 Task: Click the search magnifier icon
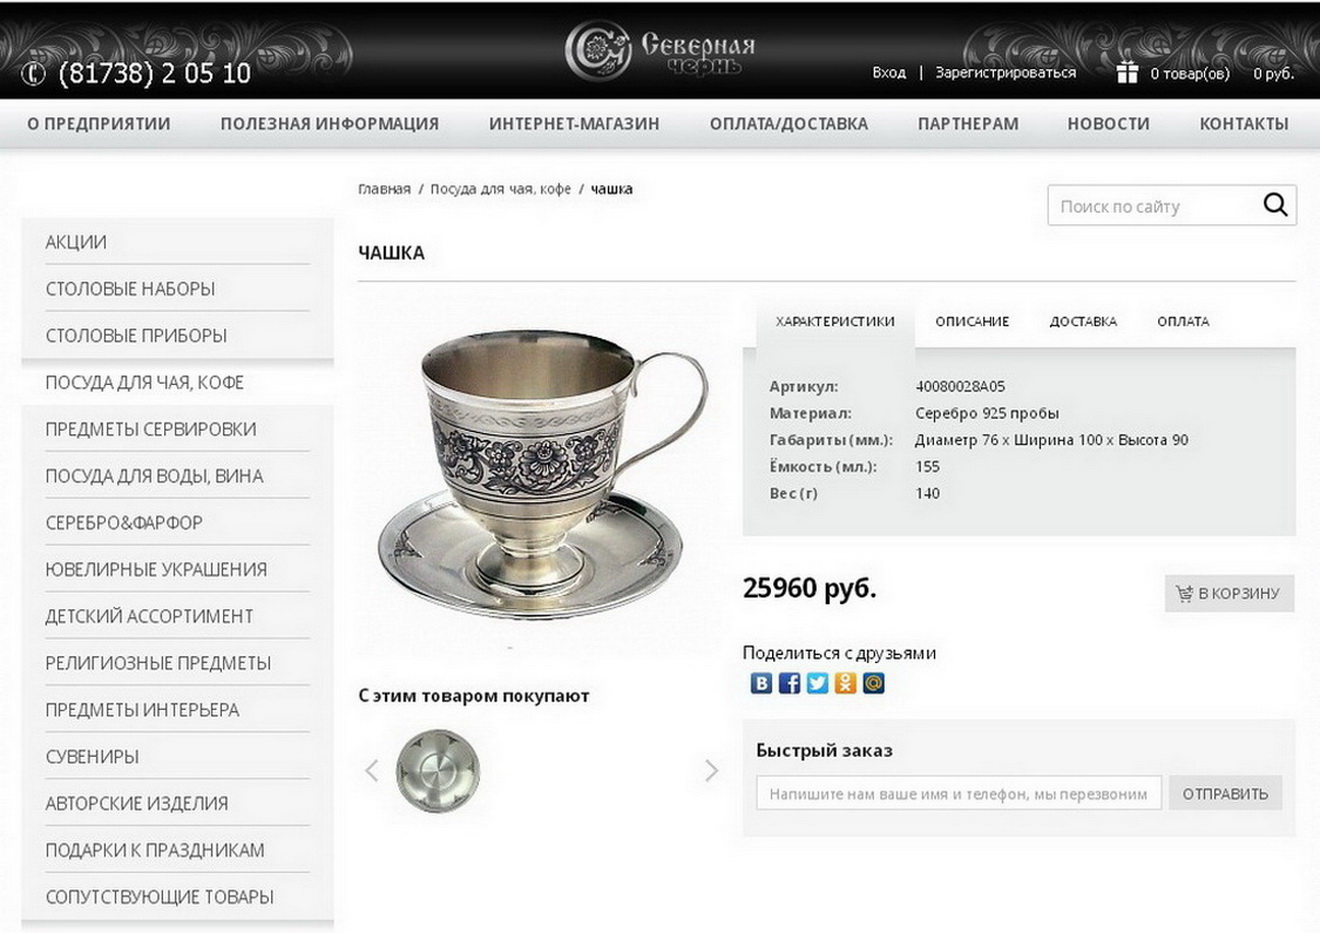click(1275, 205)
